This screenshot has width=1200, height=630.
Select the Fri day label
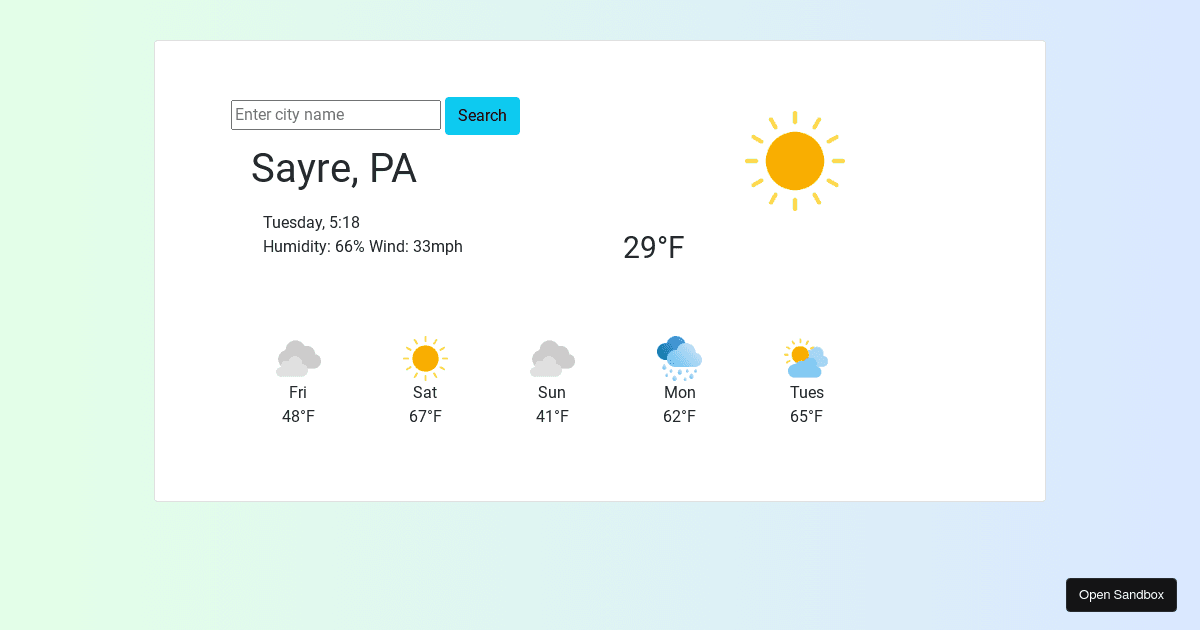298,392
